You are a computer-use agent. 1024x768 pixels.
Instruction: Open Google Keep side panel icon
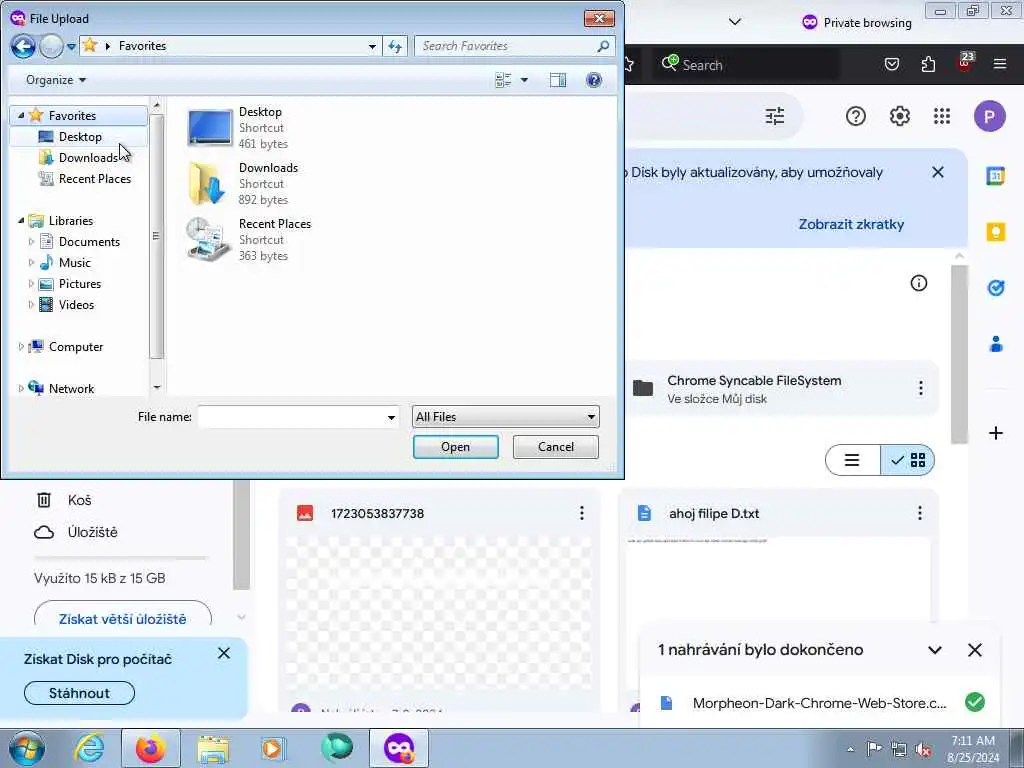[995, 232]
